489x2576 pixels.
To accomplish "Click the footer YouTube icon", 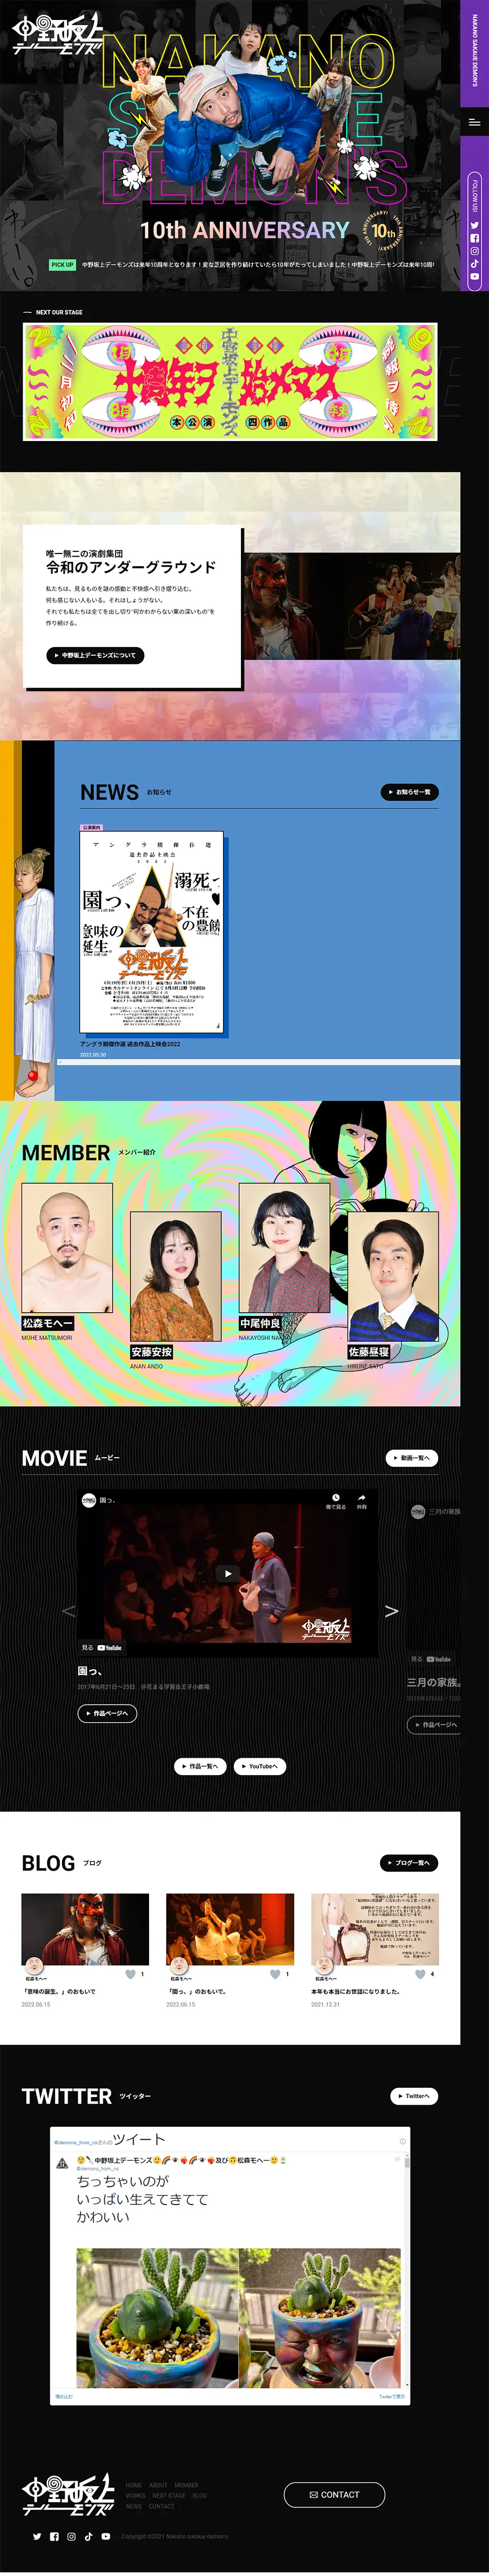I will coord(105,2536).
